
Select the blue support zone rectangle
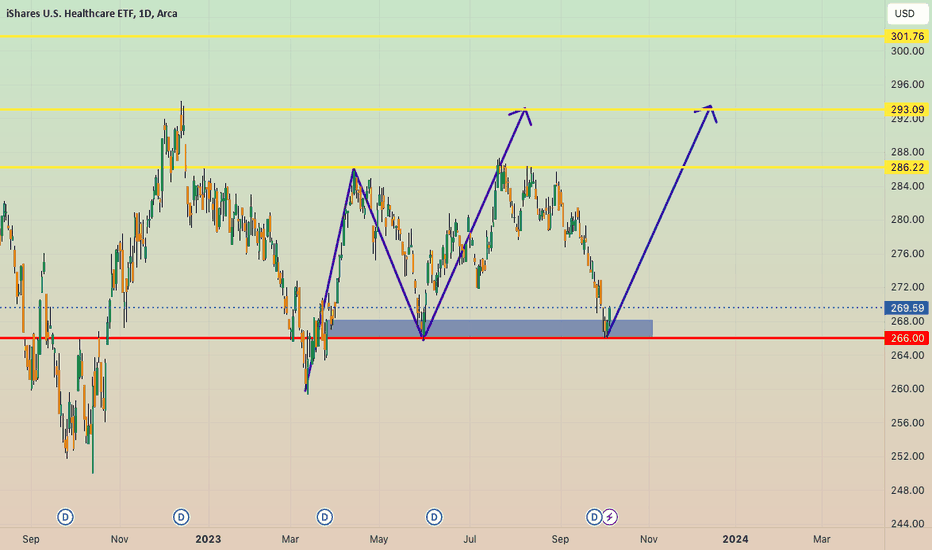[x=490, y=328]
